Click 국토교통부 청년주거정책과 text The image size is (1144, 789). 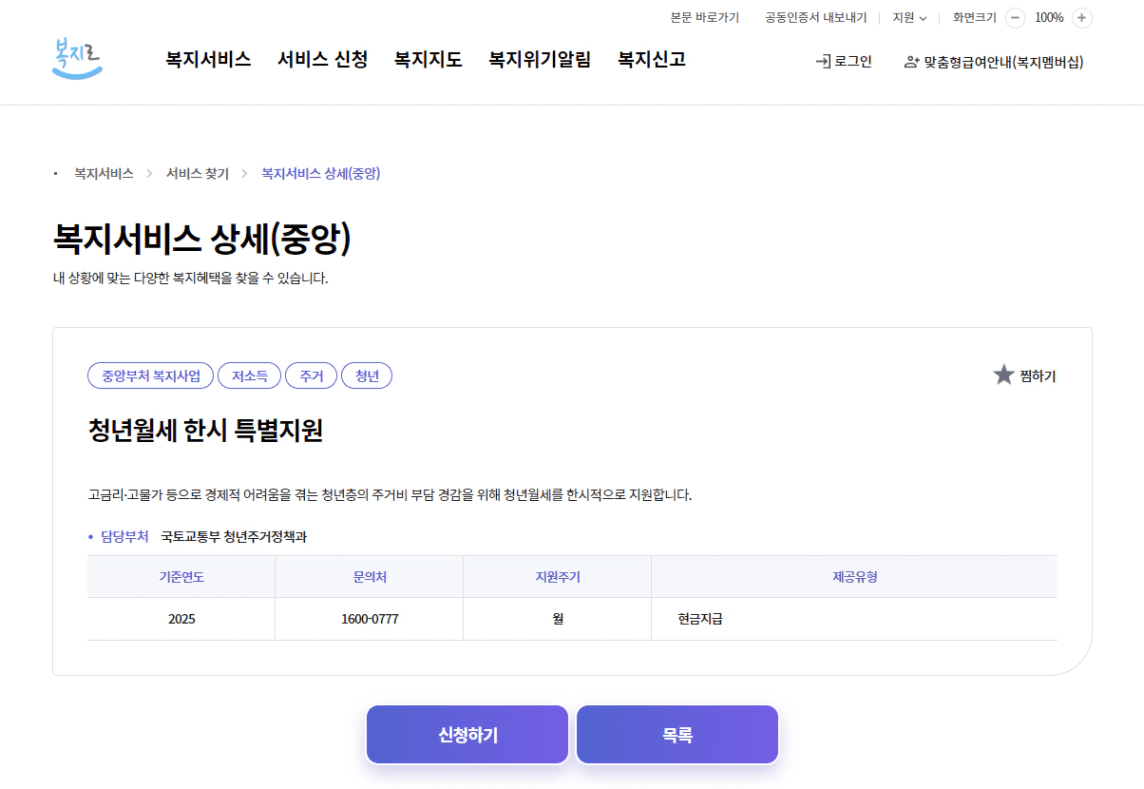(233, 537)
